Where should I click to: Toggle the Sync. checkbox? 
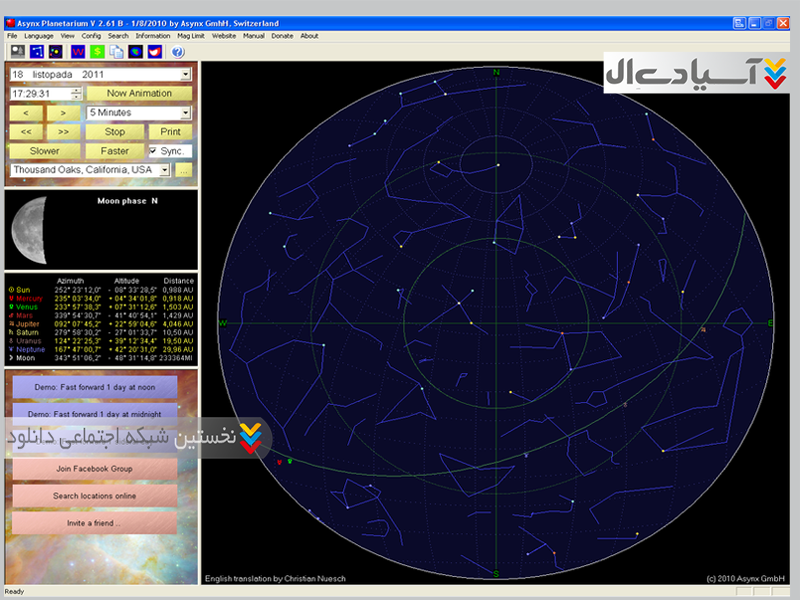154,151
